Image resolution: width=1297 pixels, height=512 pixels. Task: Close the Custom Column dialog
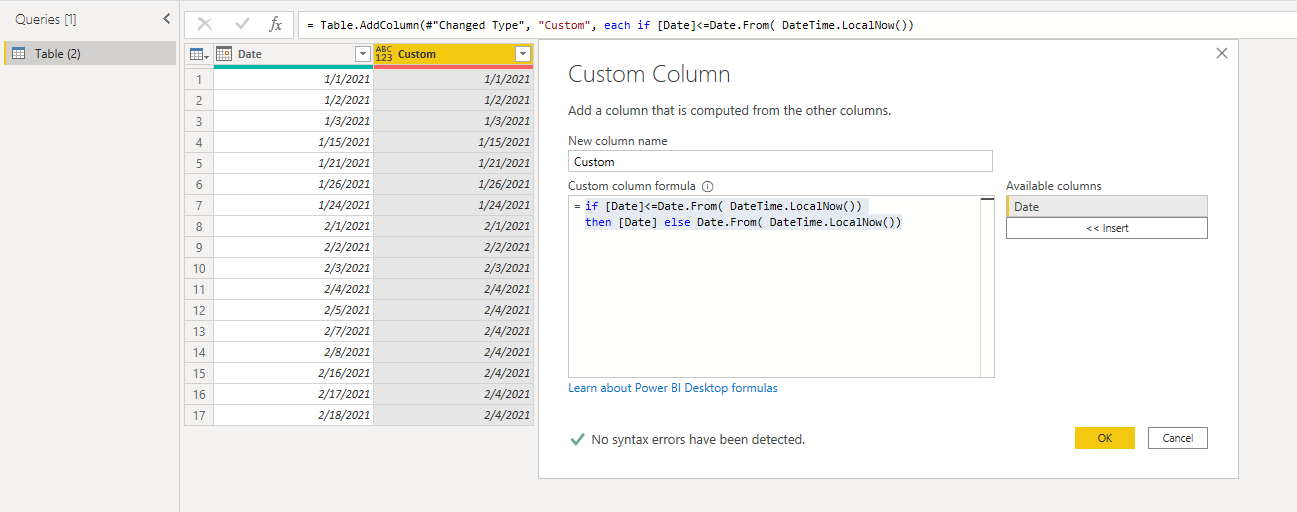coord(1221,53)
